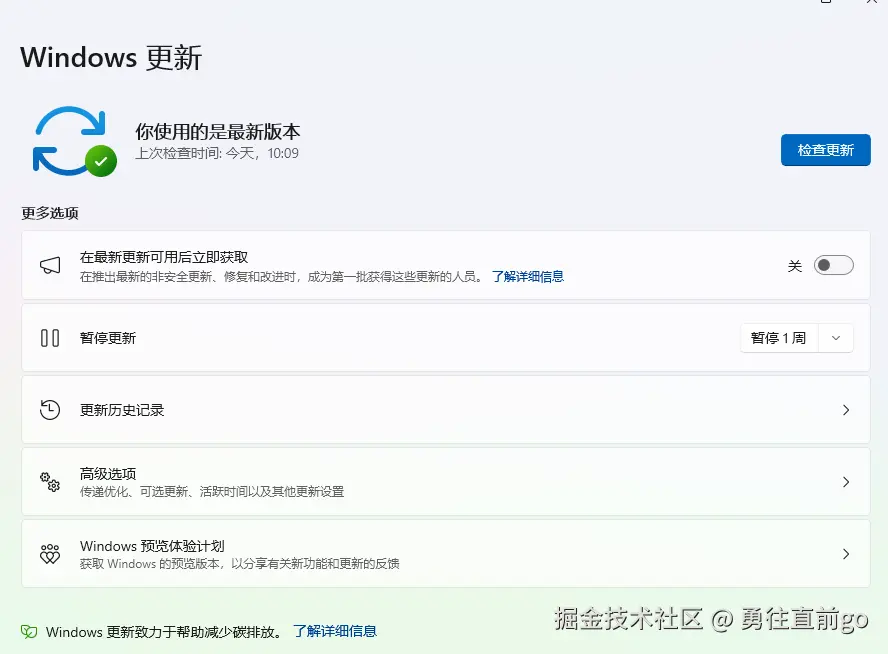
Task: Click the 暂停 1 周 button label
Action: click(x=779, y=337)
